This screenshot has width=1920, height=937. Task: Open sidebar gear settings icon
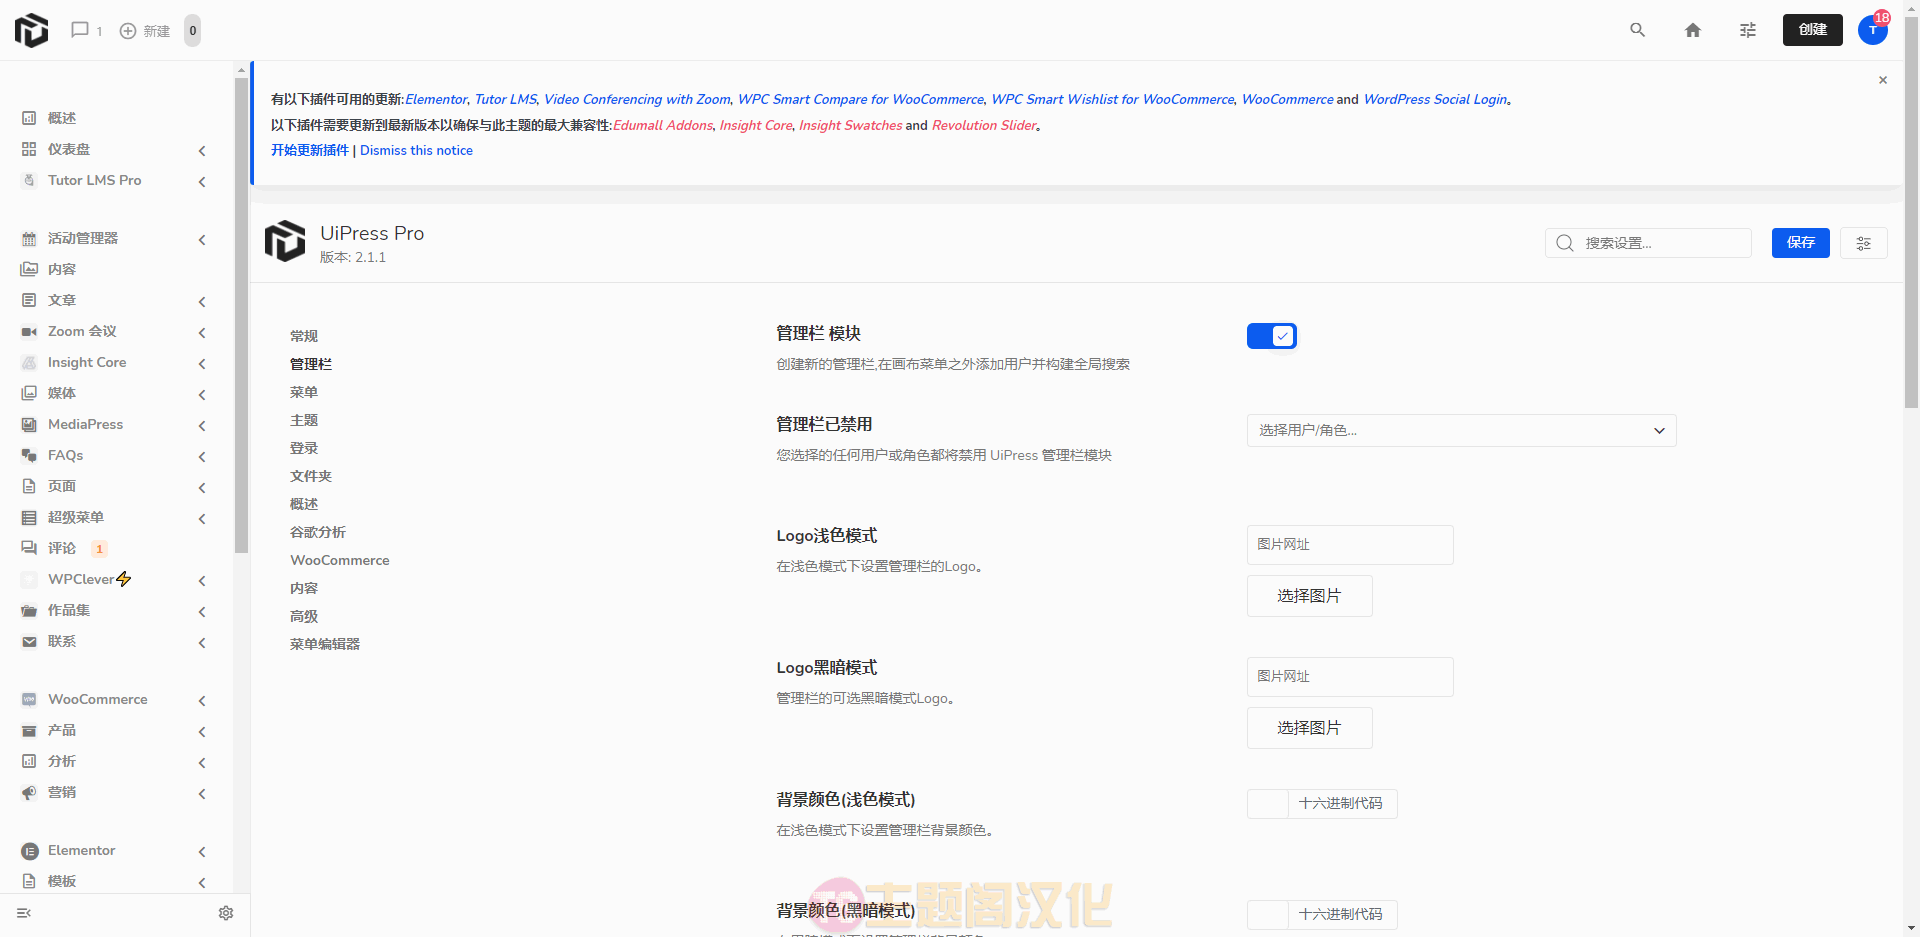click(x=226, y=913)
